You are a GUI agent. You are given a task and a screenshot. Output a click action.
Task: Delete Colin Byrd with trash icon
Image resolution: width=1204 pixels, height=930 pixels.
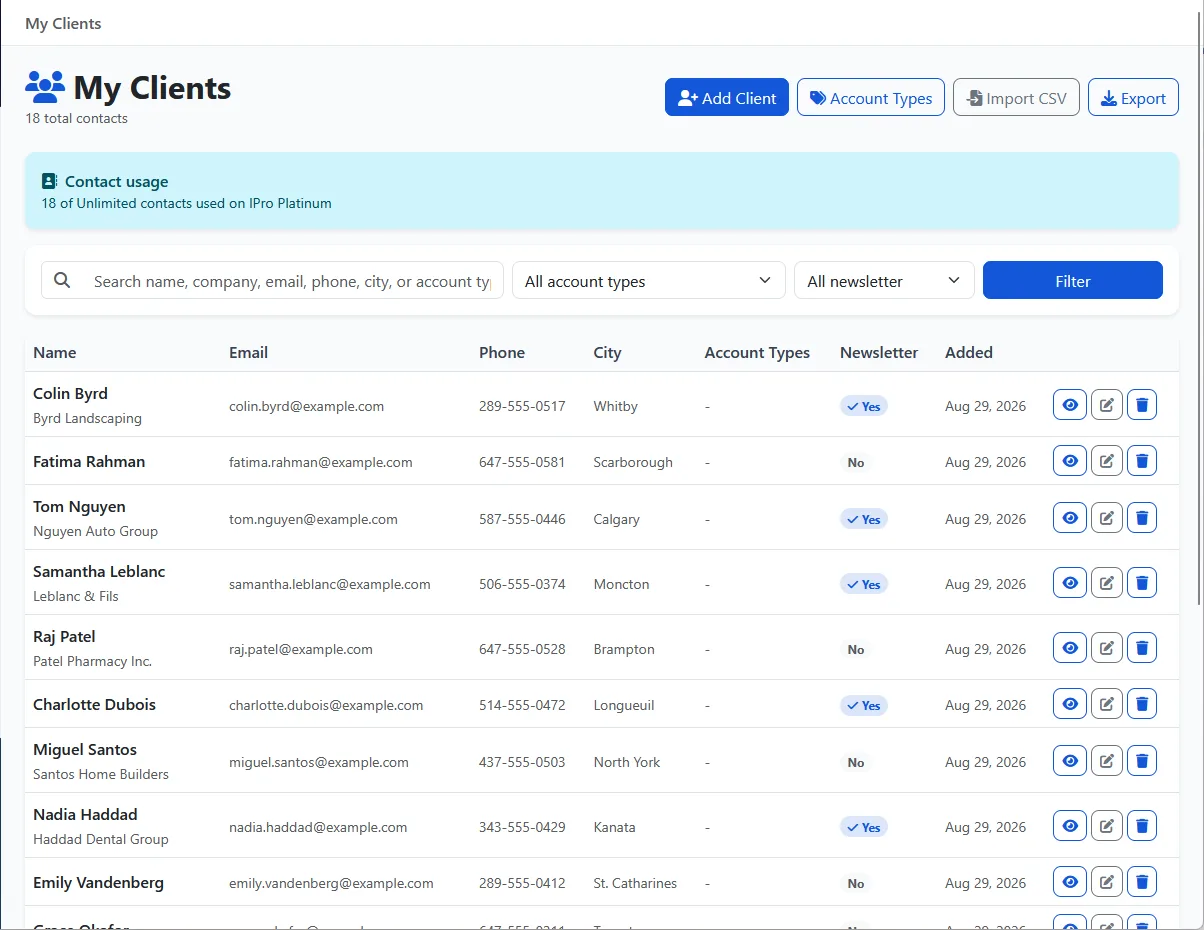tap(1142, 405)
